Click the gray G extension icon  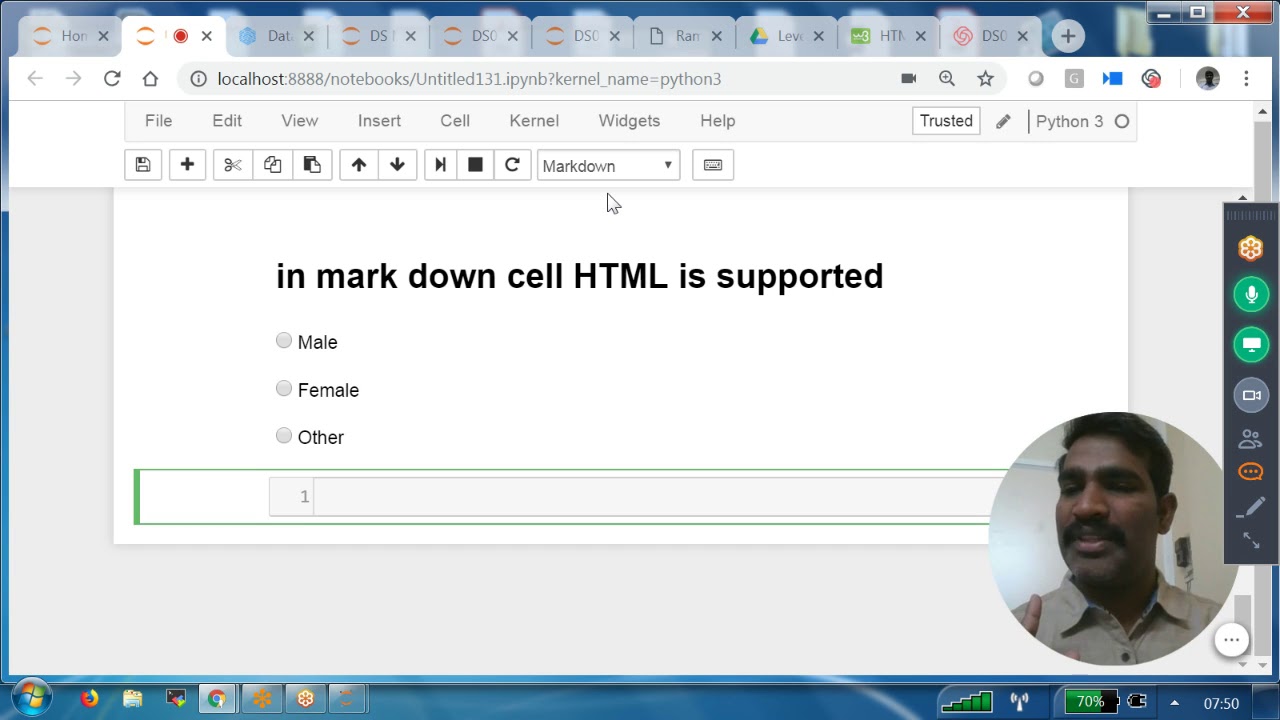[x=1074, y=78]
